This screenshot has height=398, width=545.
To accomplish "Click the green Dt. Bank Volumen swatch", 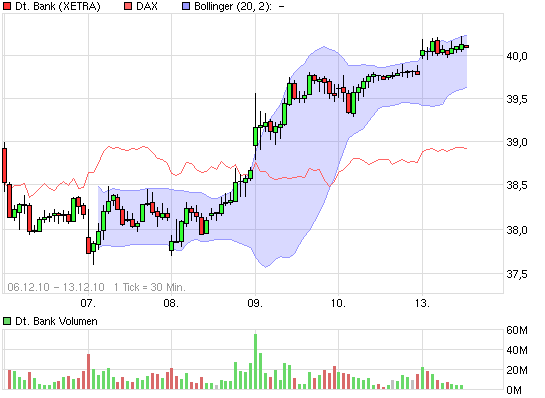I will 7,321.
